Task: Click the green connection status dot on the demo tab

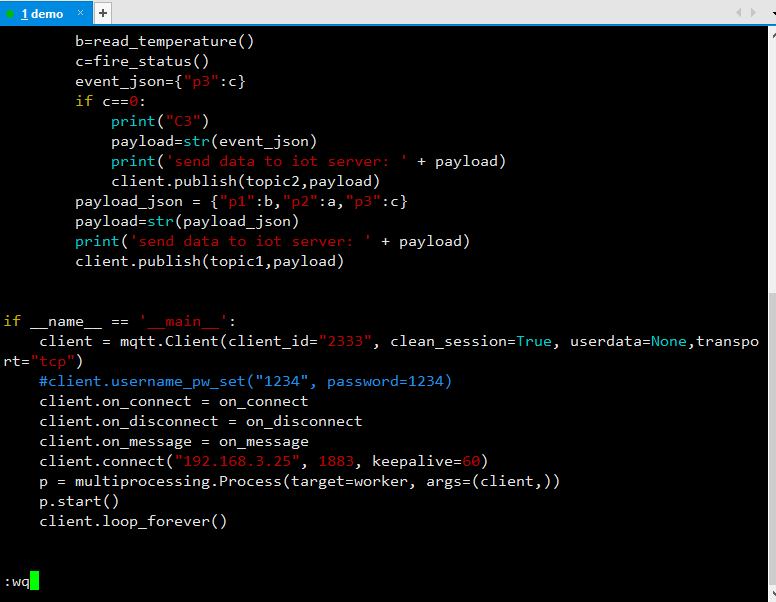Action: point(10,13)
